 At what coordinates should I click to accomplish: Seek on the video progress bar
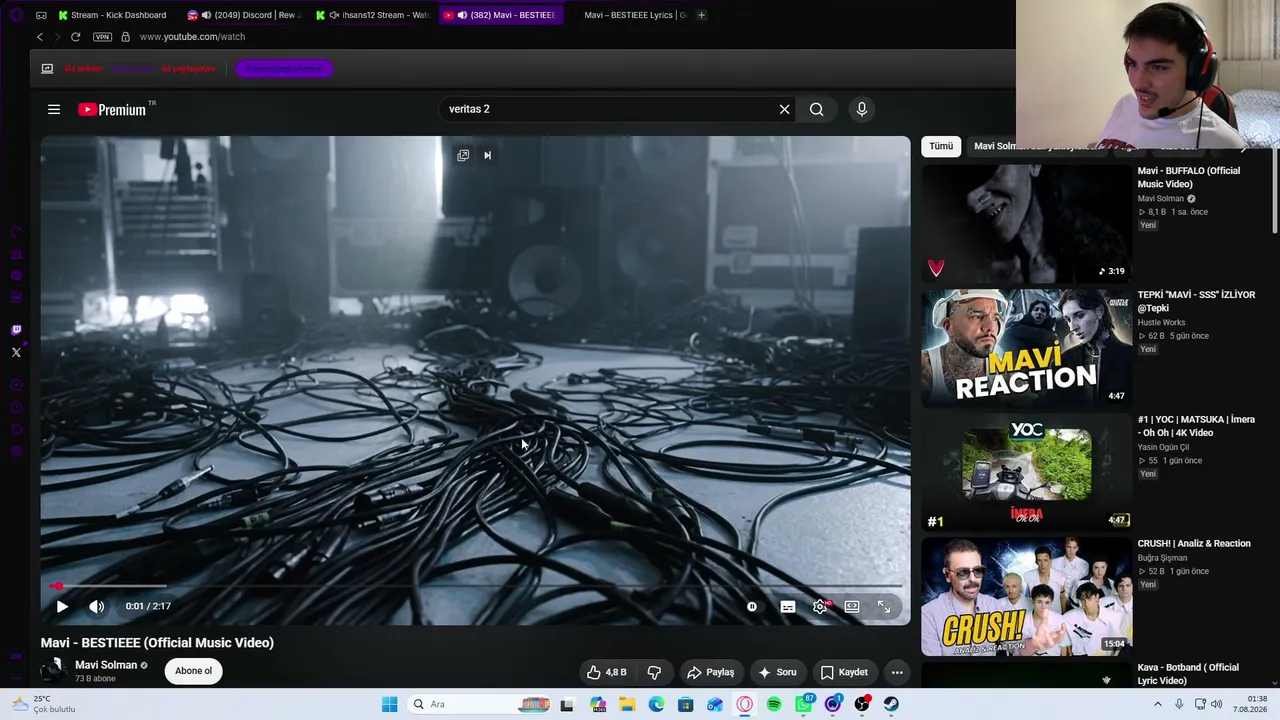[x=475, y=586]
